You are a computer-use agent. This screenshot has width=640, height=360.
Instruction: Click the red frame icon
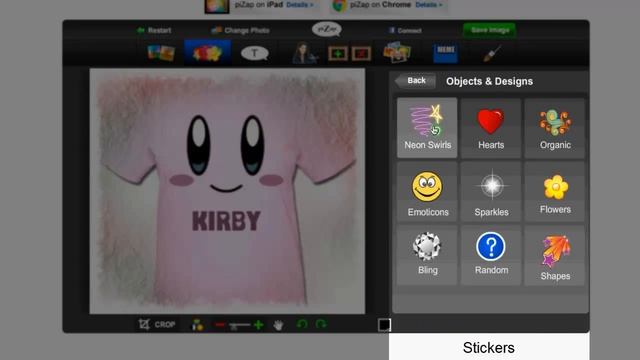tap(361, 53)
